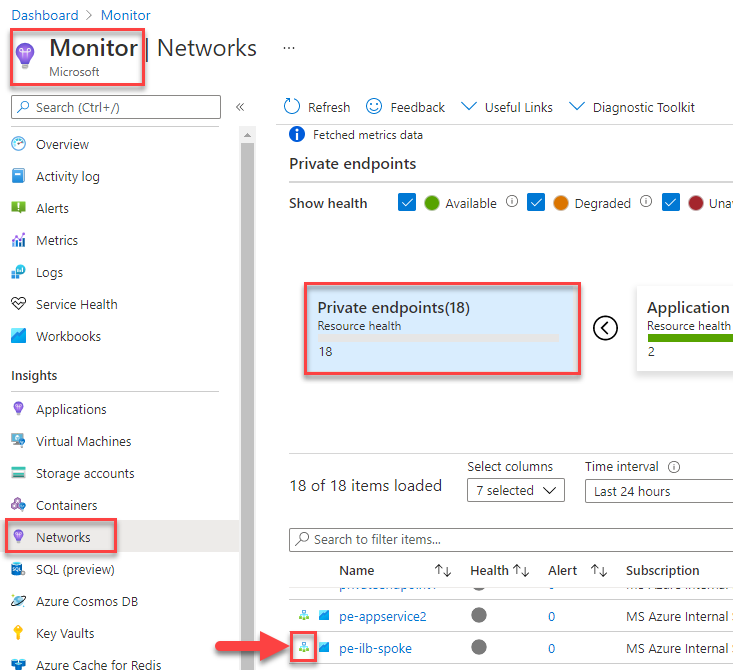Open dependency view icon for pe-appservice2
Viewport: 733px width, 670px height.
click(x=304, y=615)
